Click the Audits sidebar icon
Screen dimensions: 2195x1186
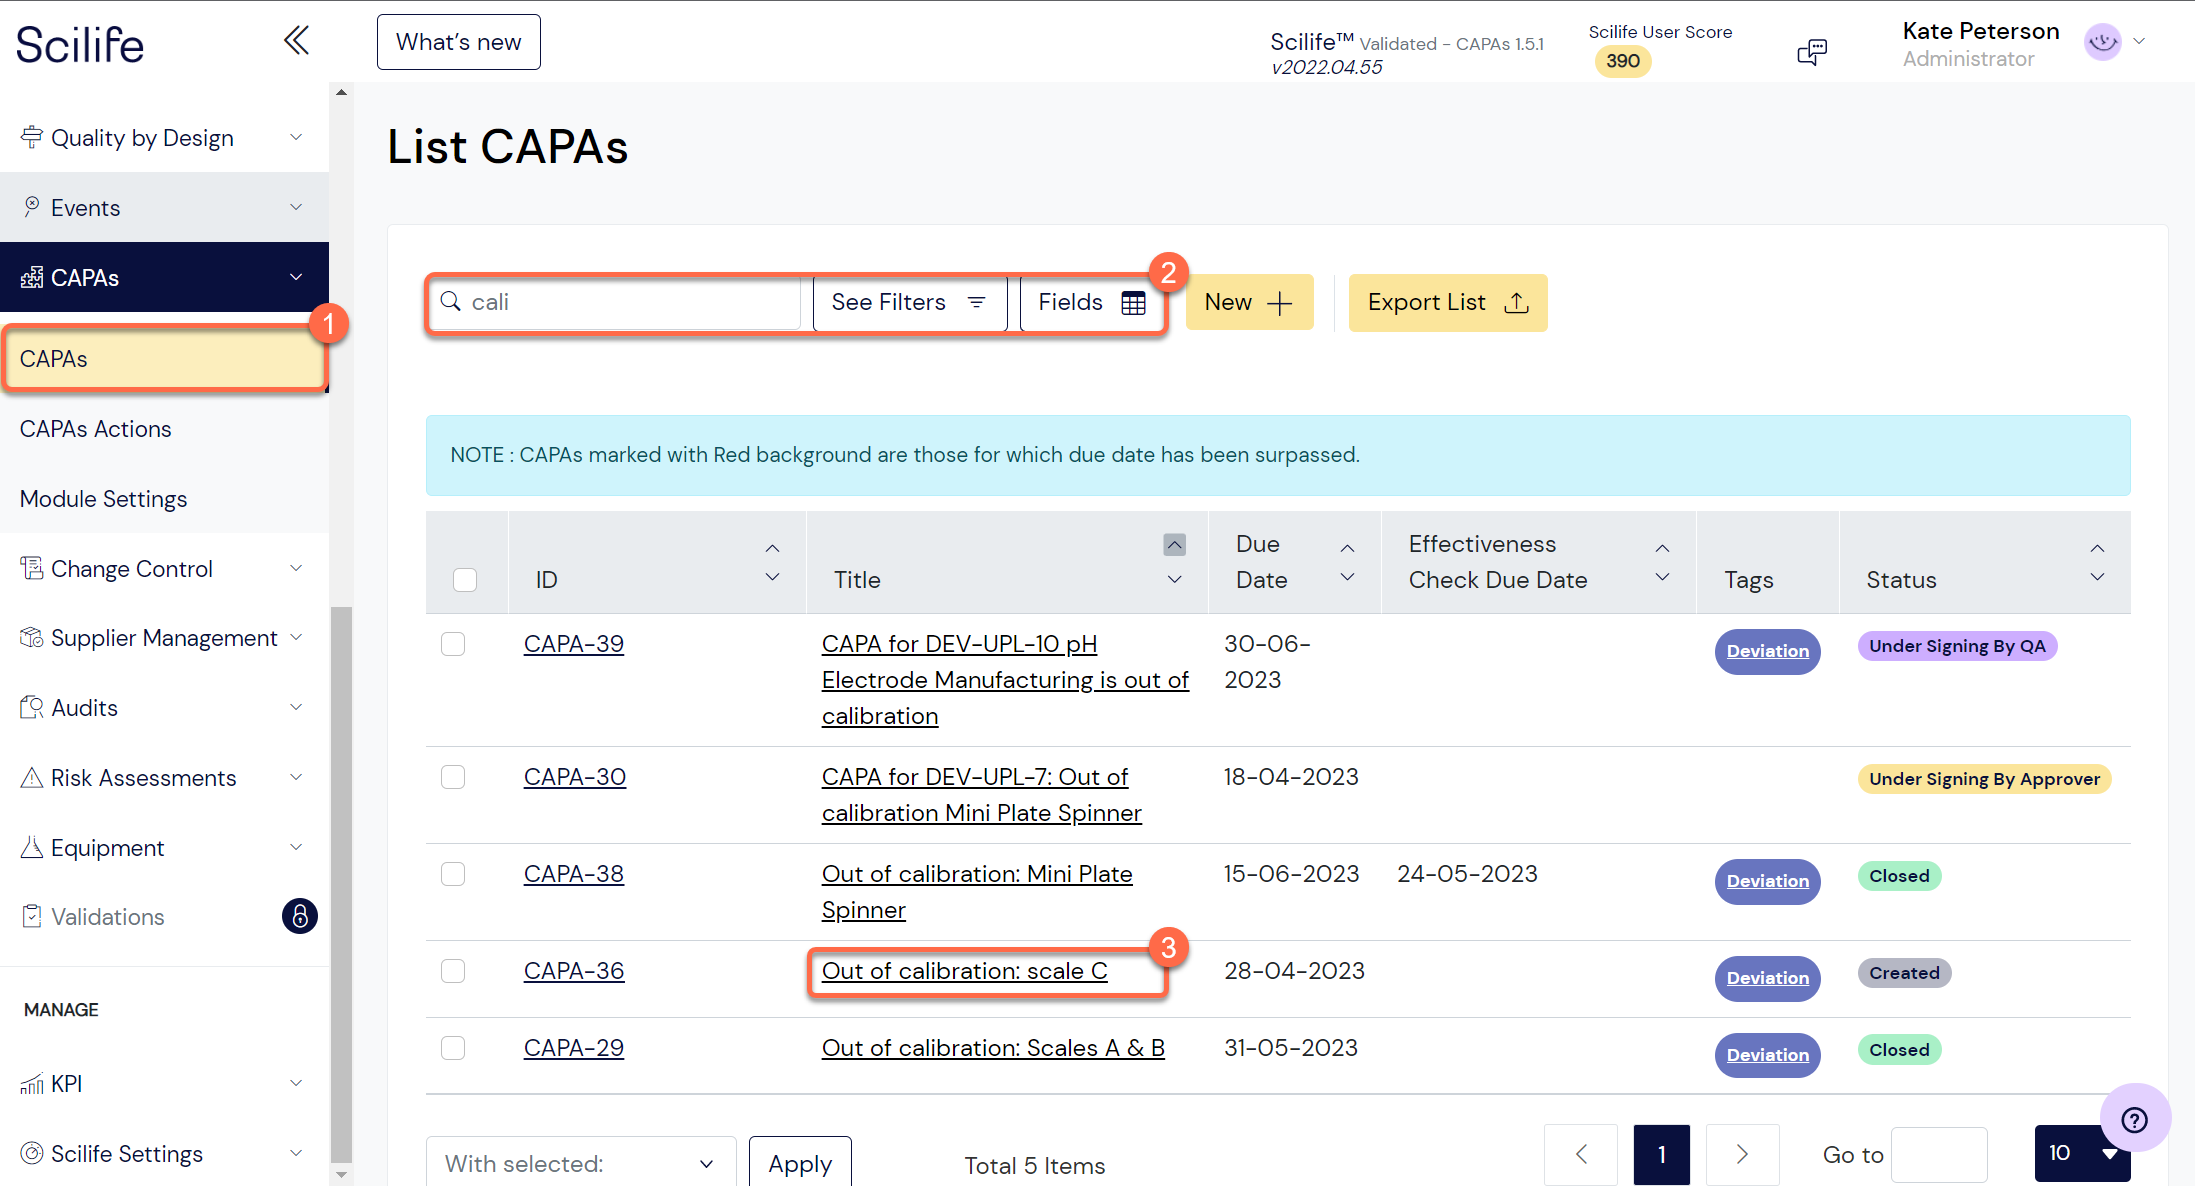tap(32, 707)
